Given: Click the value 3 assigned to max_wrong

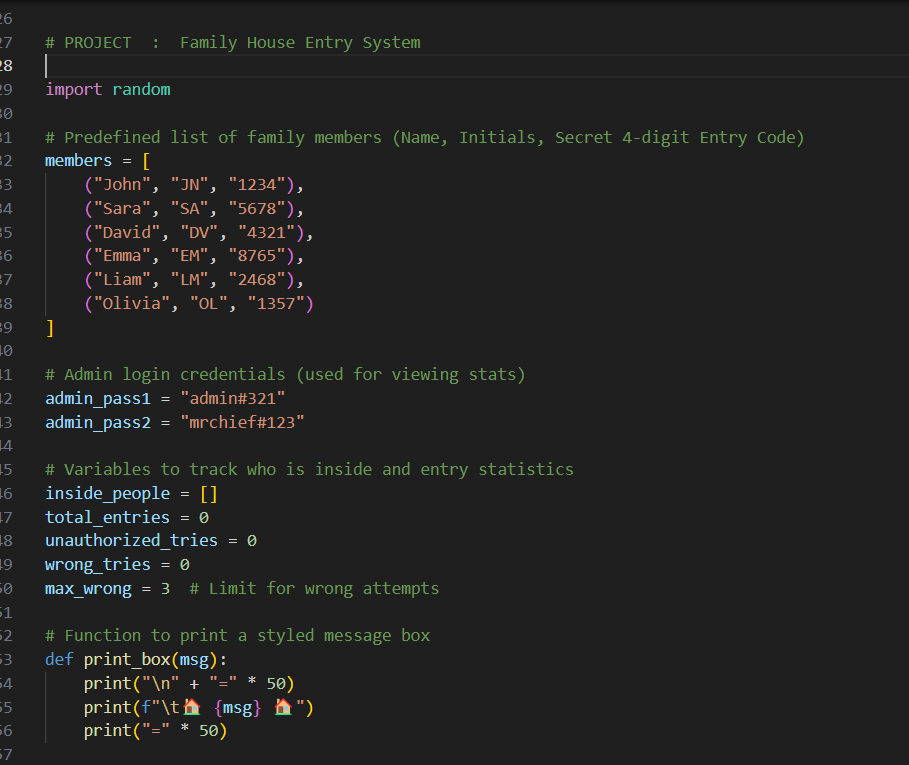Looking at the screenshot, I should click(165, 589).
